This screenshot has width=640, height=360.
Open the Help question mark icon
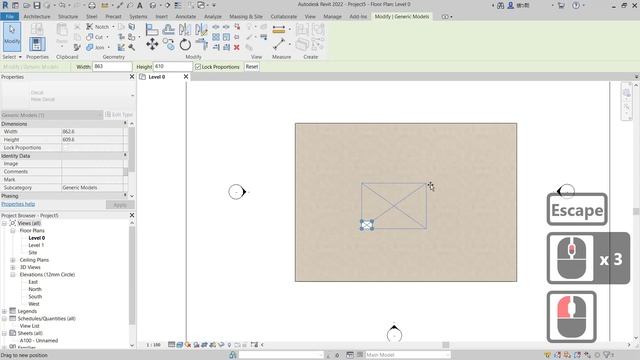pyautogui.click(x=576, y=5)
